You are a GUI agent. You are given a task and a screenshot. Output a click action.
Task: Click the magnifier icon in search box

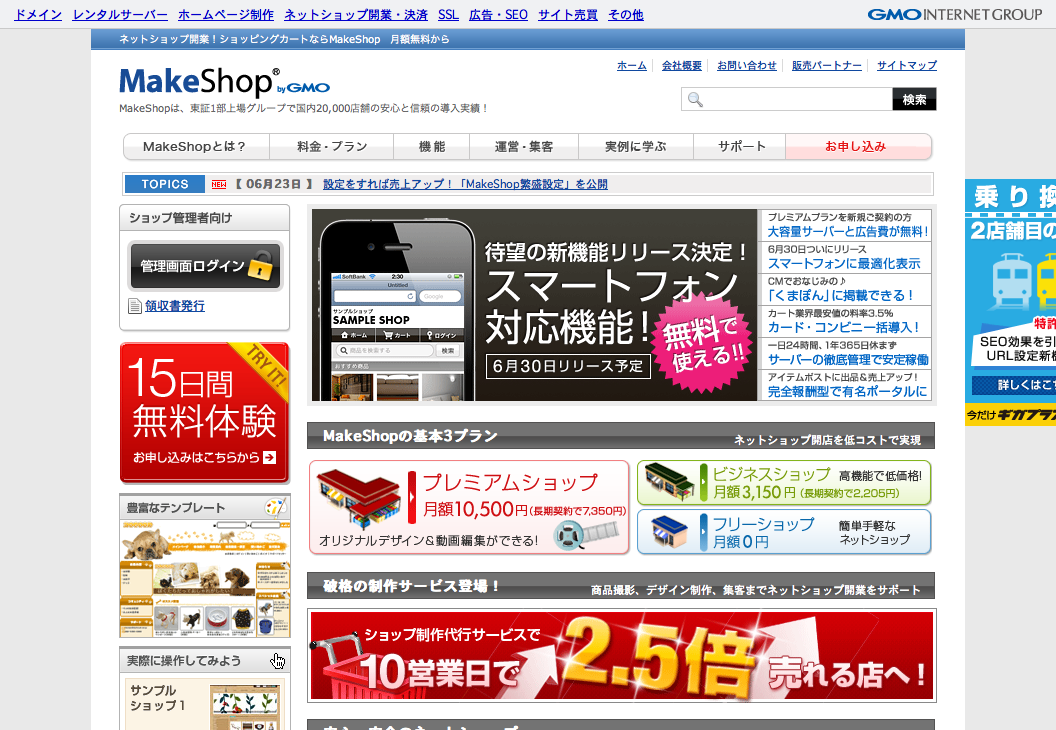(x=695, y=100)
